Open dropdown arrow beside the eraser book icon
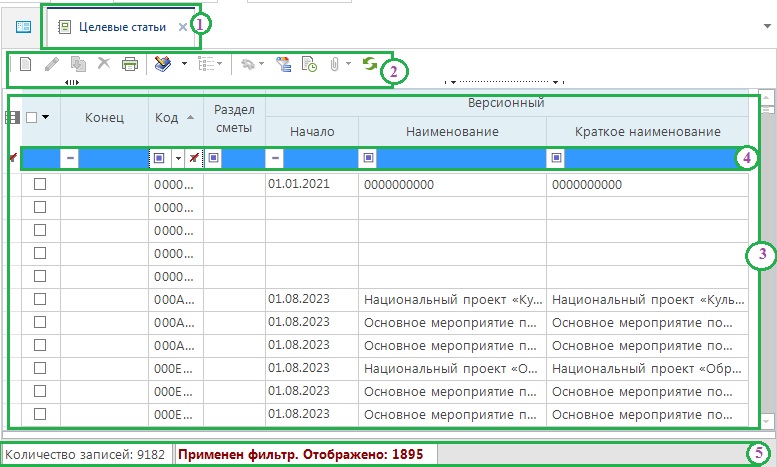 coord(184,65)
